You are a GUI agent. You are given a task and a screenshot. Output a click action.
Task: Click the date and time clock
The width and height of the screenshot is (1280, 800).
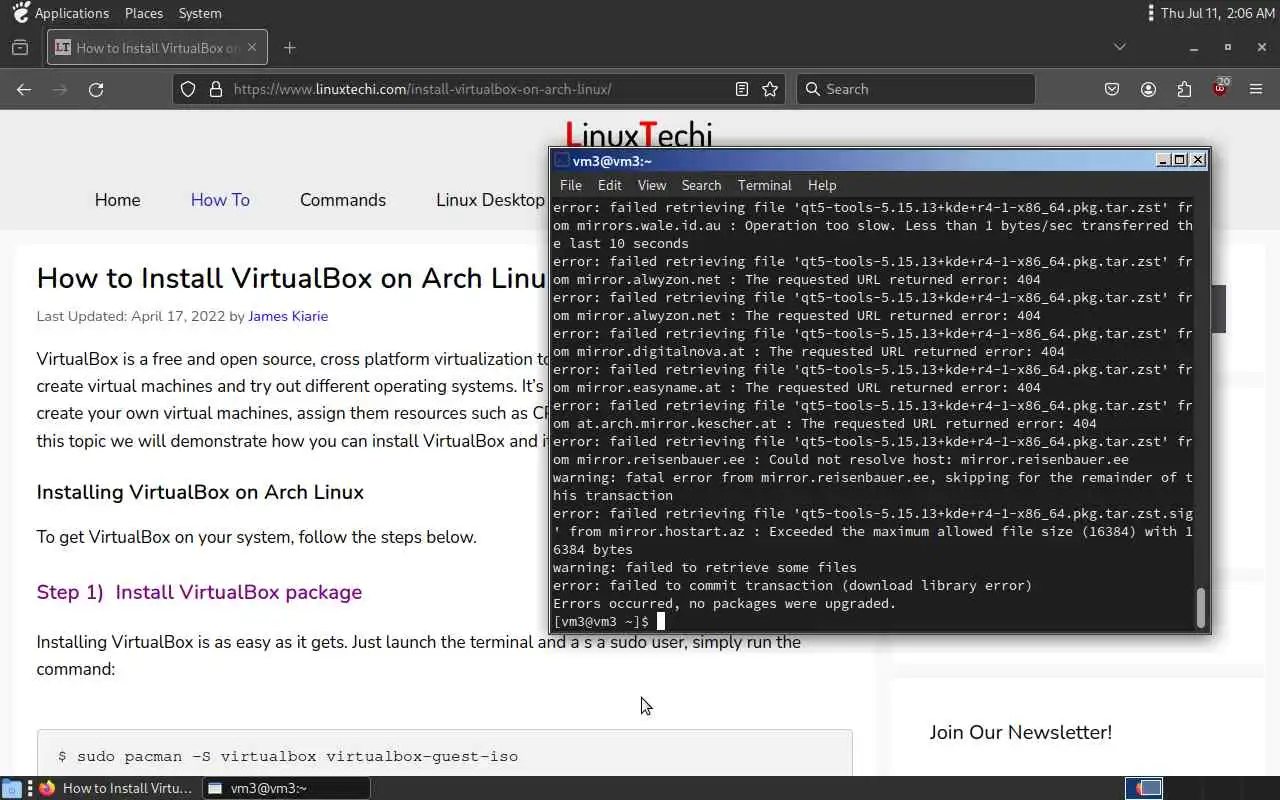click(1218, 13)
